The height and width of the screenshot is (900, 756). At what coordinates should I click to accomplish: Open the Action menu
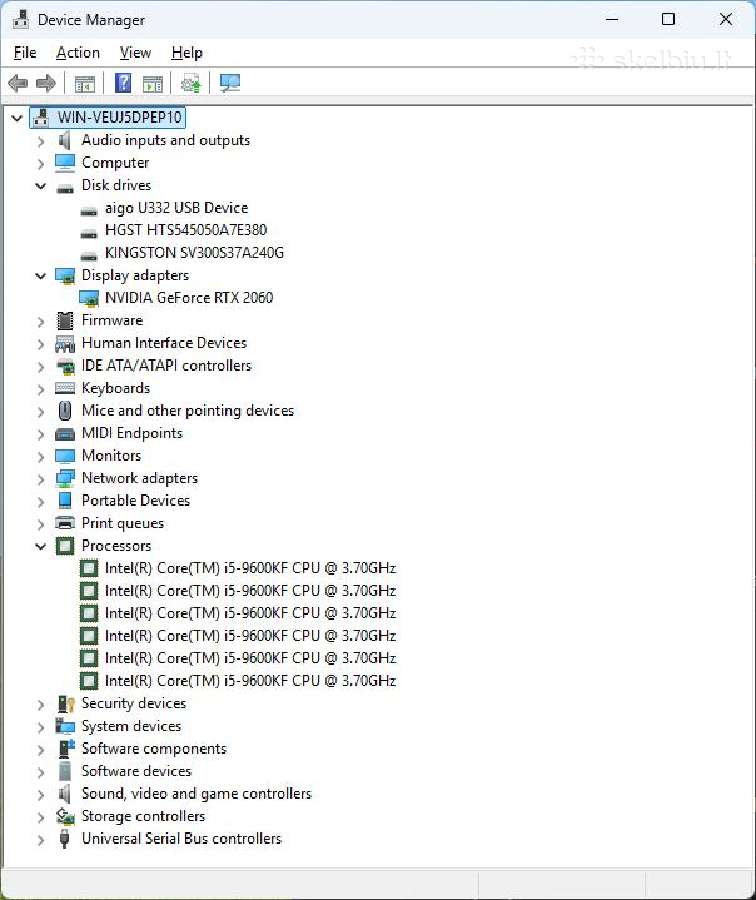(x=78, y=53)
